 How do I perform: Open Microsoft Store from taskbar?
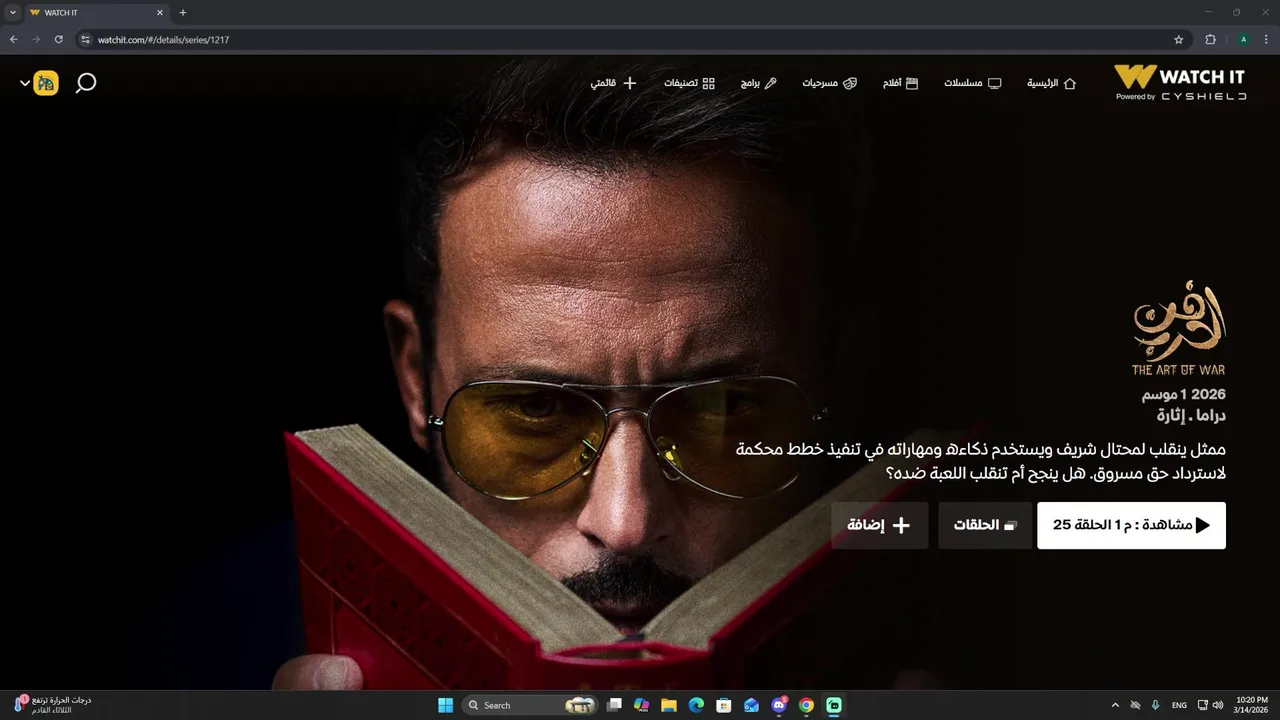coord(724,705)
